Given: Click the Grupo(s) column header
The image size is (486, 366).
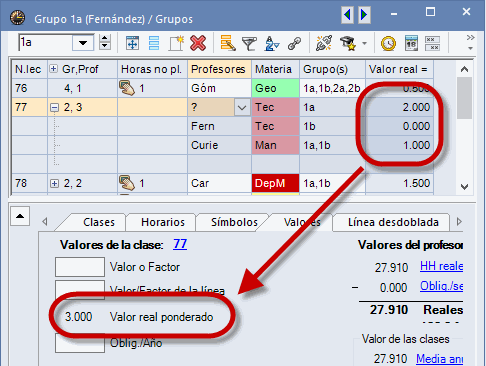Looking at the screenshot, I should (332, 69).
